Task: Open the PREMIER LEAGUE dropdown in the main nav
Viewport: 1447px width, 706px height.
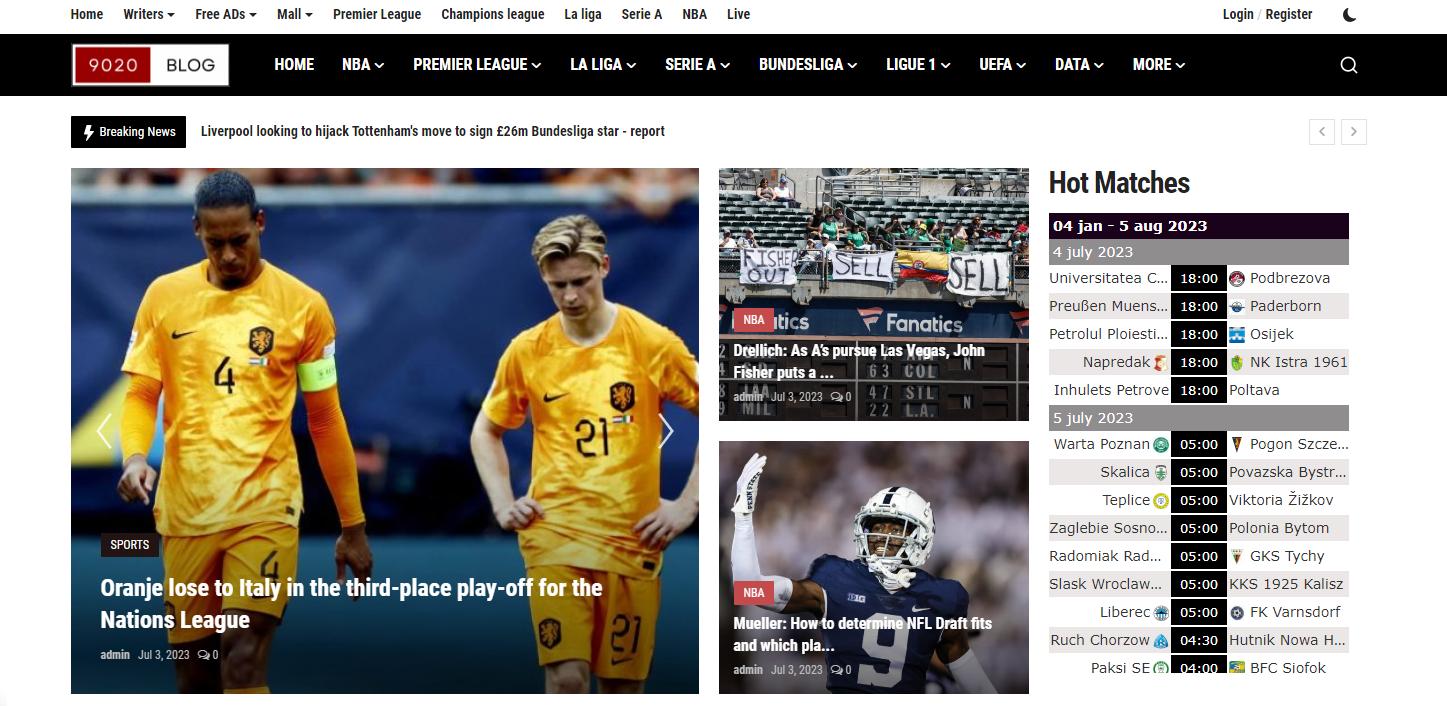Action: tap(477, 64)
